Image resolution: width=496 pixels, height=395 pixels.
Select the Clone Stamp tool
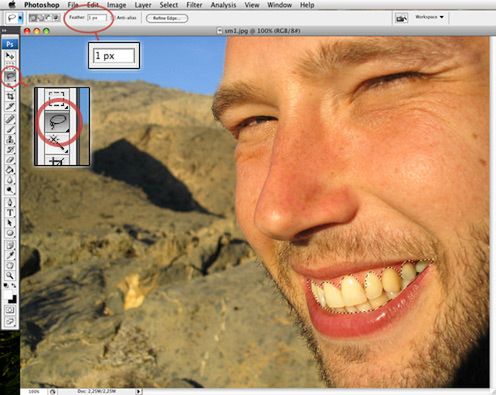click(10, 139)
